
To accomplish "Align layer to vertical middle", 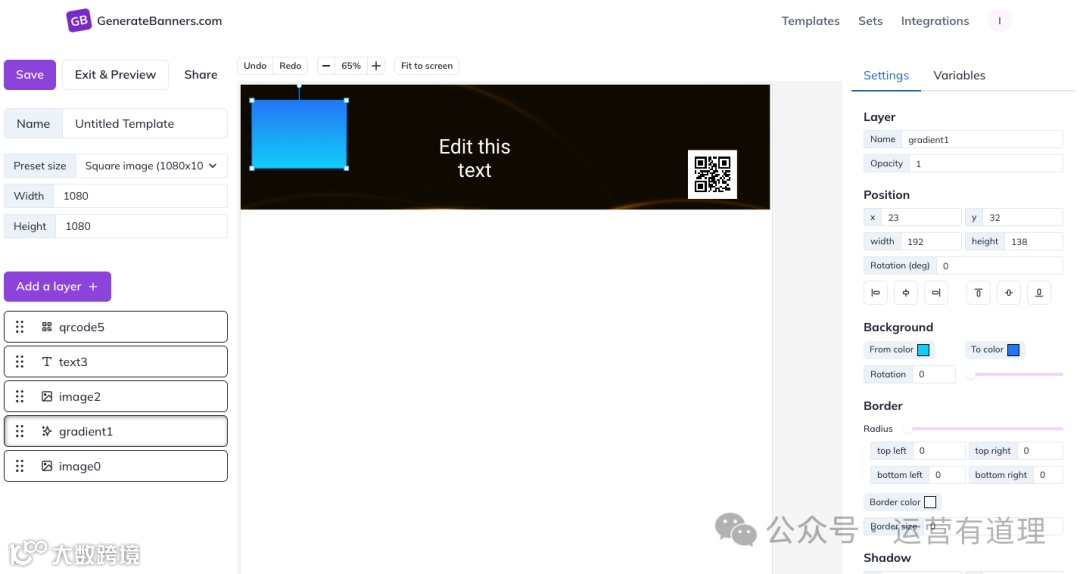I will click(1008, 293).
